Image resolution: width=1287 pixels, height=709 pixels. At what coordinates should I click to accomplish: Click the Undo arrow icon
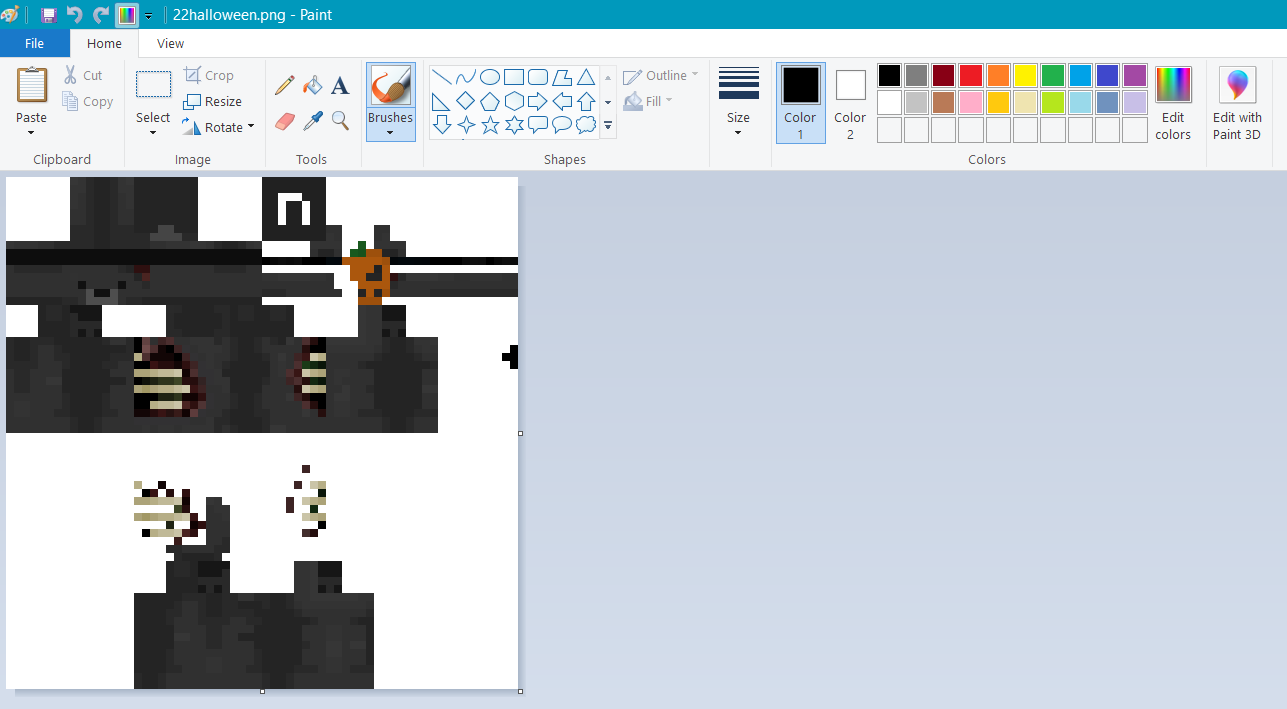pyautogui.click(x=74, y=15)
